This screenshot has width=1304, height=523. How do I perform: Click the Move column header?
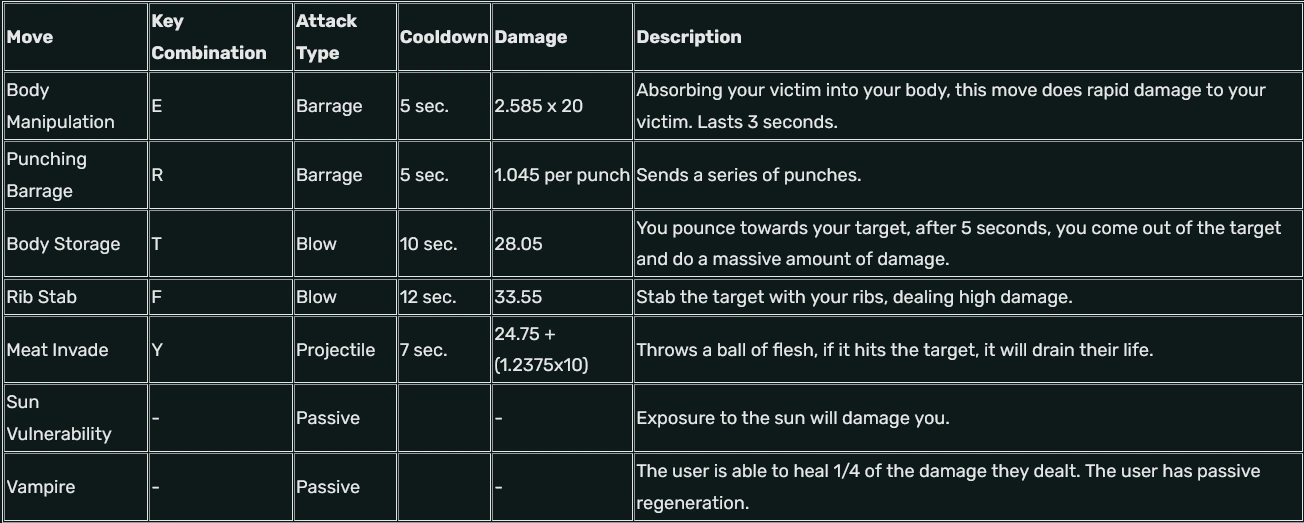pos(30,37)
